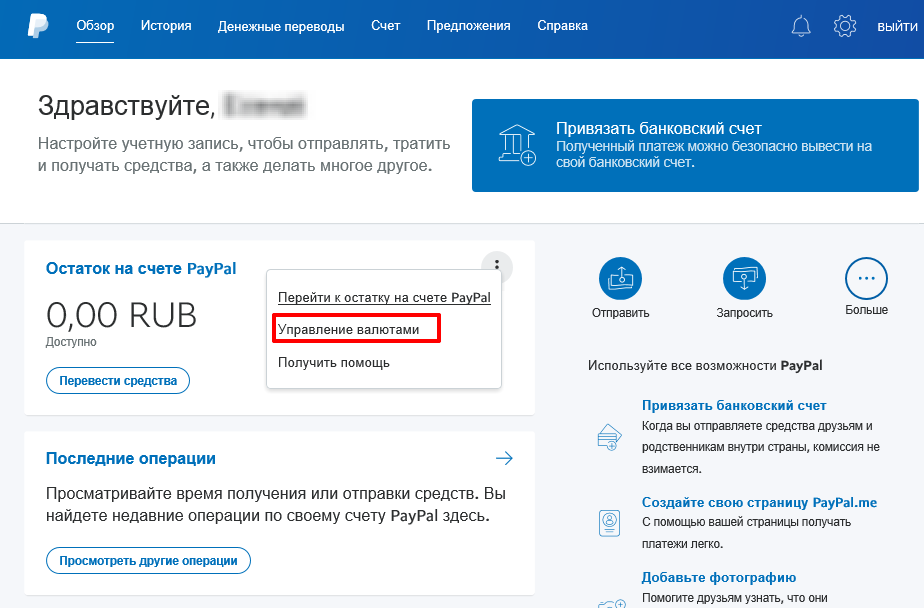Switch to the Счет tab
This screenshot has width=924, height=608.
tap(385, 26)
